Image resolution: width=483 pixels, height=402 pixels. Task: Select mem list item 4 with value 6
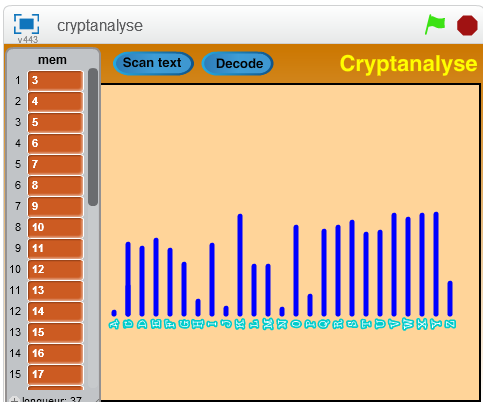click(x=55, y=143)
